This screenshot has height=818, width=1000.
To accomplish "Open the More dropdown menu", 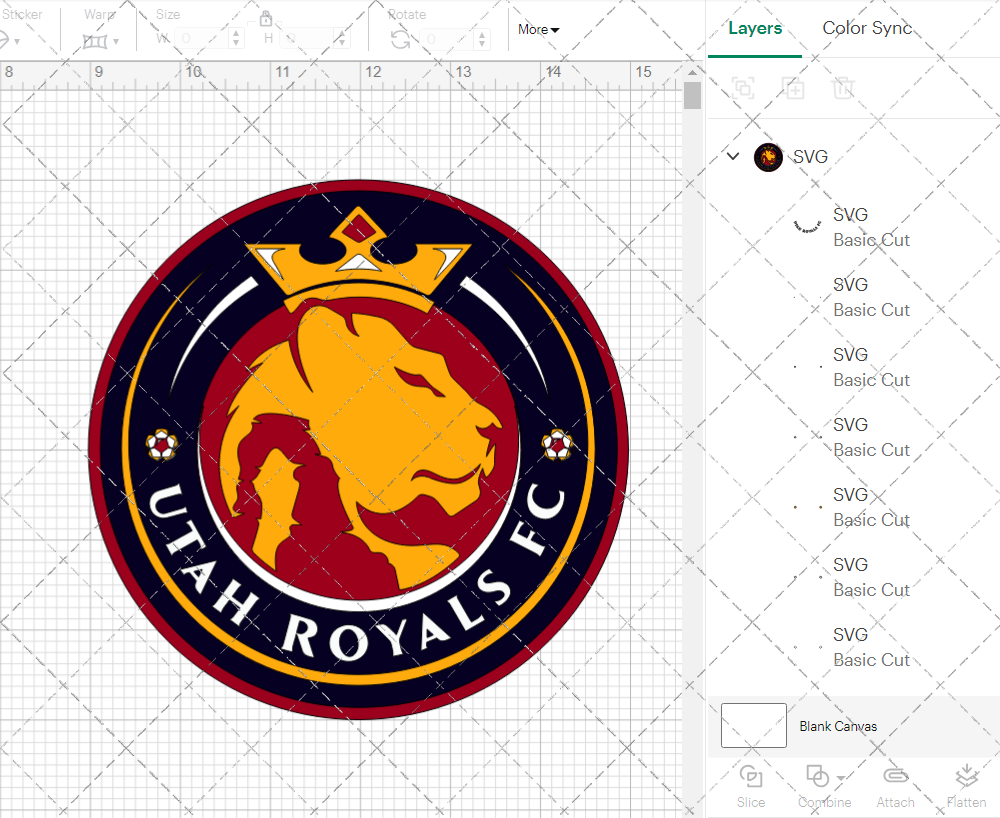I will pos(538,29).
